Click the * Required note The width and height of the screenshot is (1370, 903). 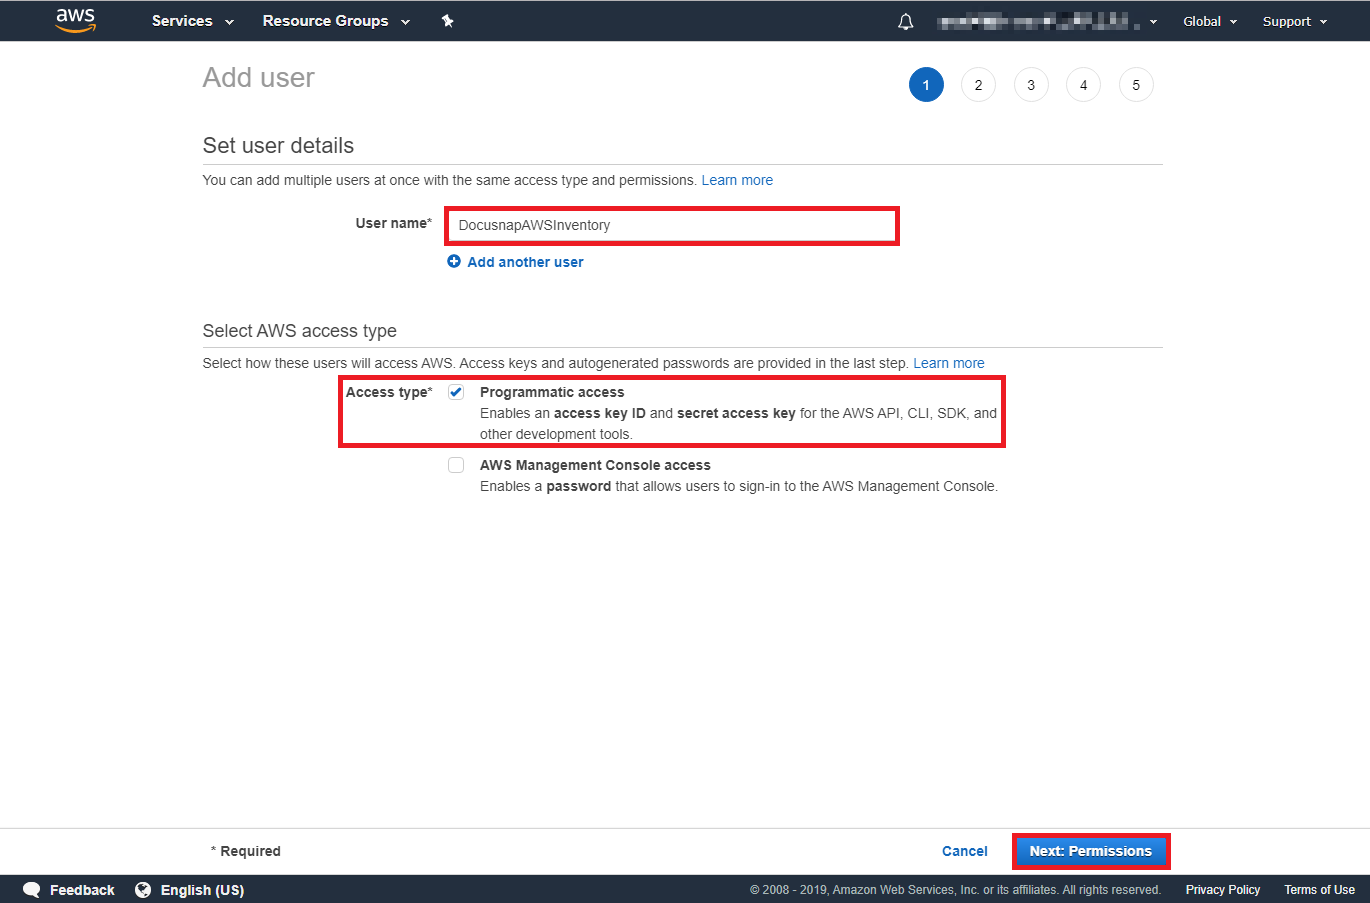(x=246, y=851)
